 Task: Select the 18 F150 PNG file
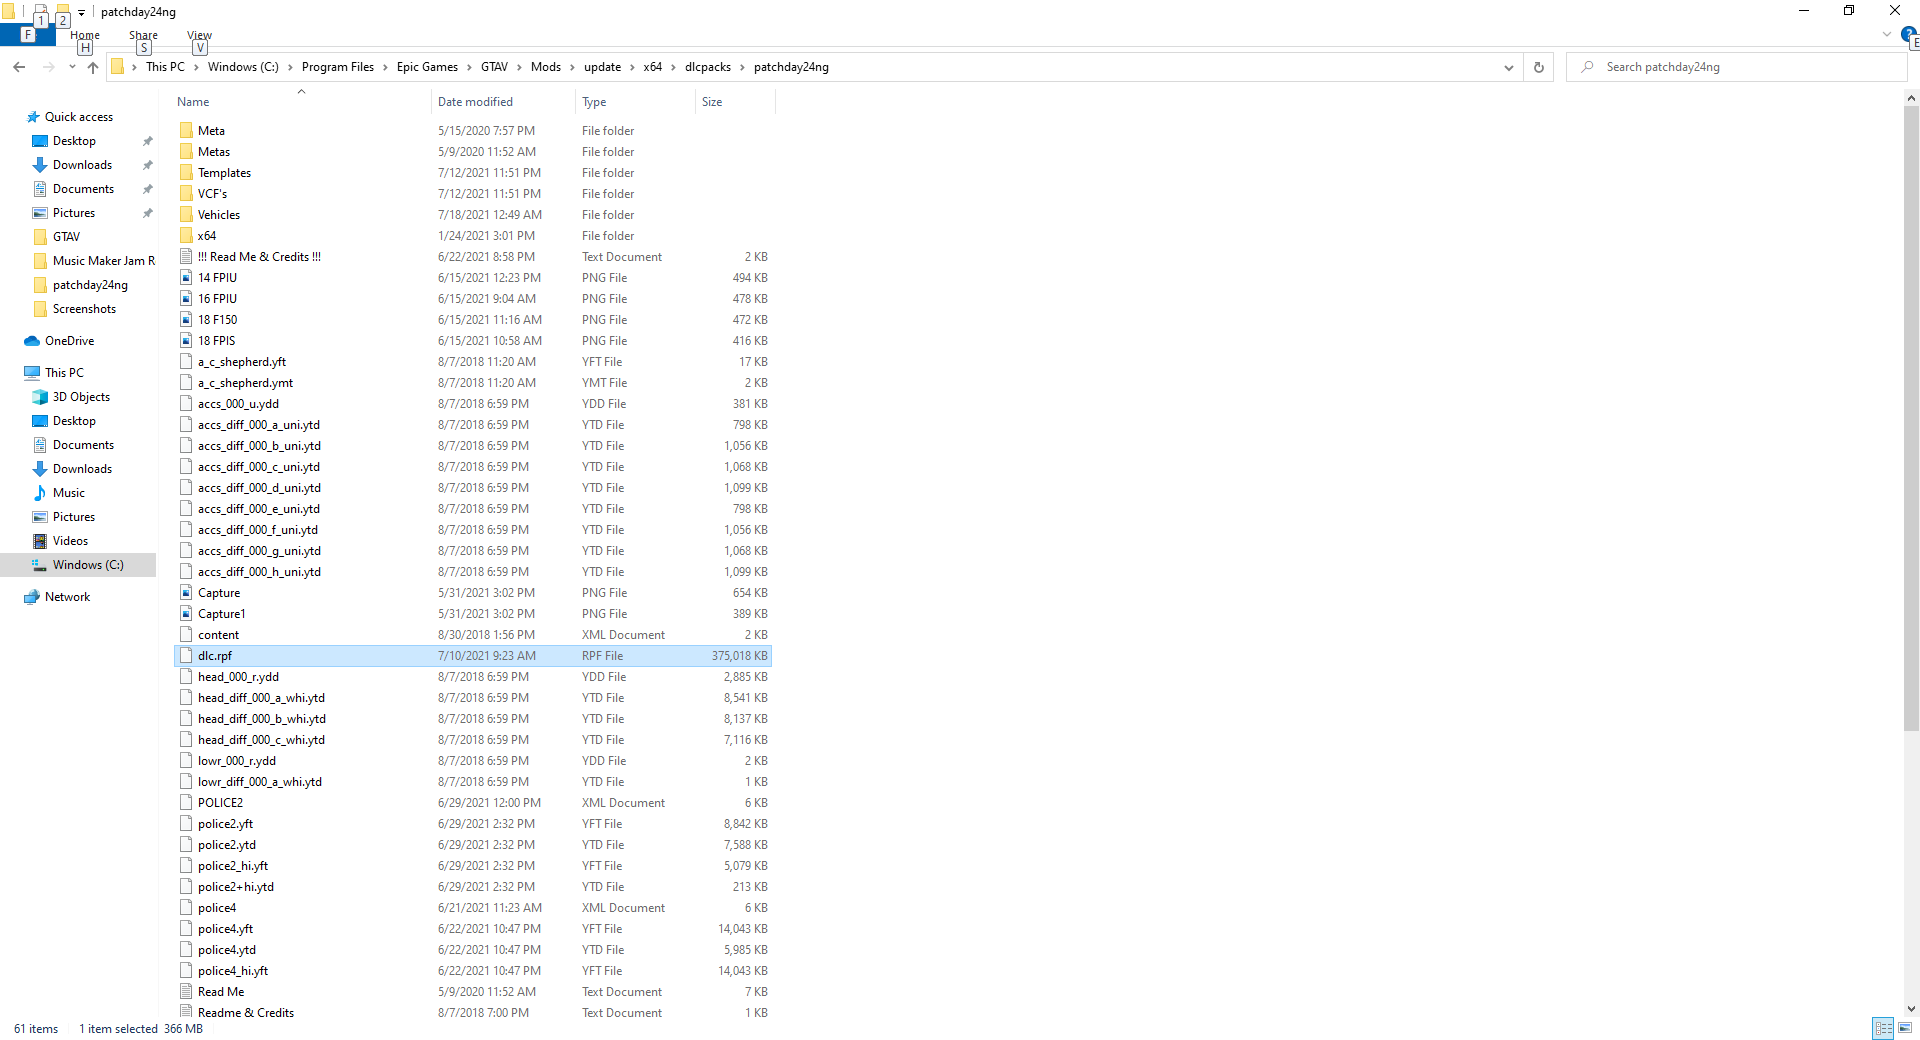coord(472,320)
